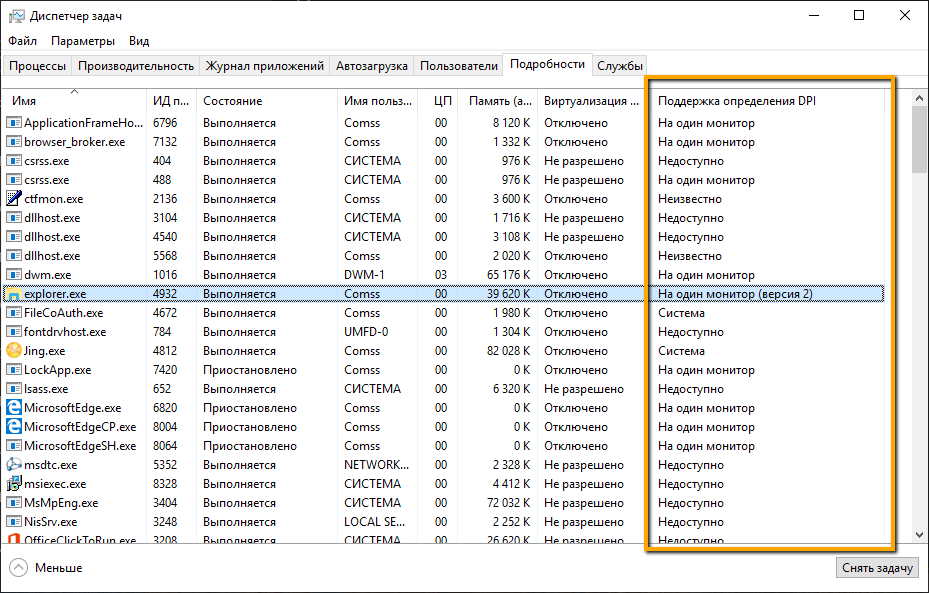Viewport: 929px width, 593px height.
Task: Click the msiexec.exe installer icon
Action: pos(14,483)
